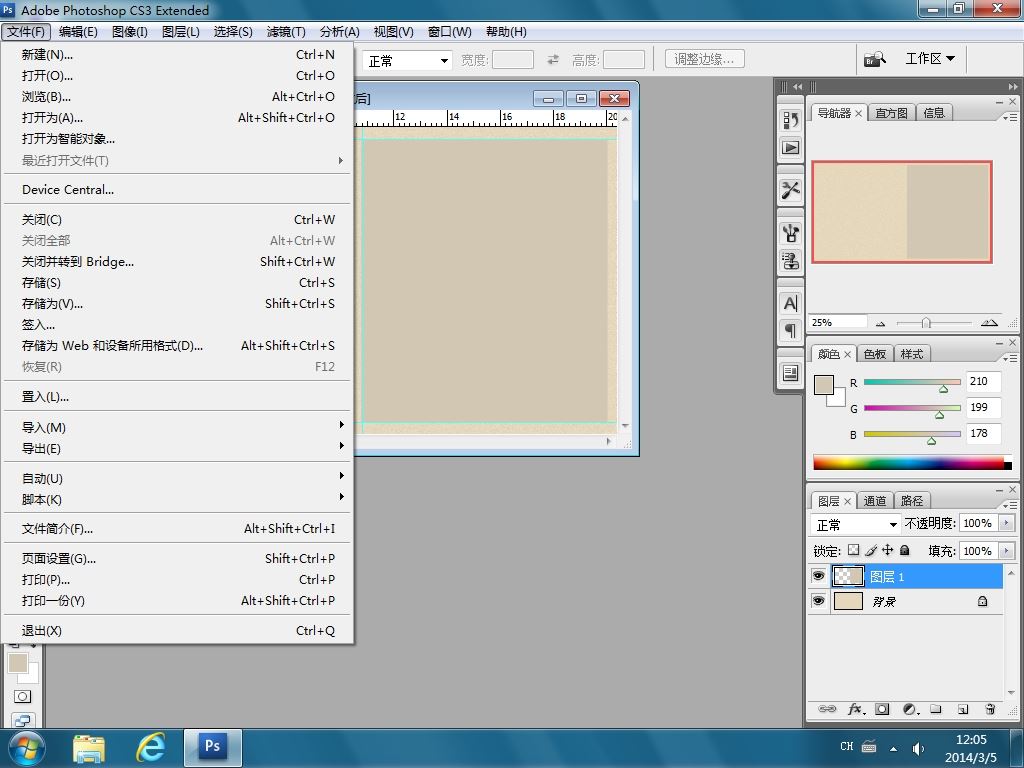Click the fx layer style icon

[856, 709]
